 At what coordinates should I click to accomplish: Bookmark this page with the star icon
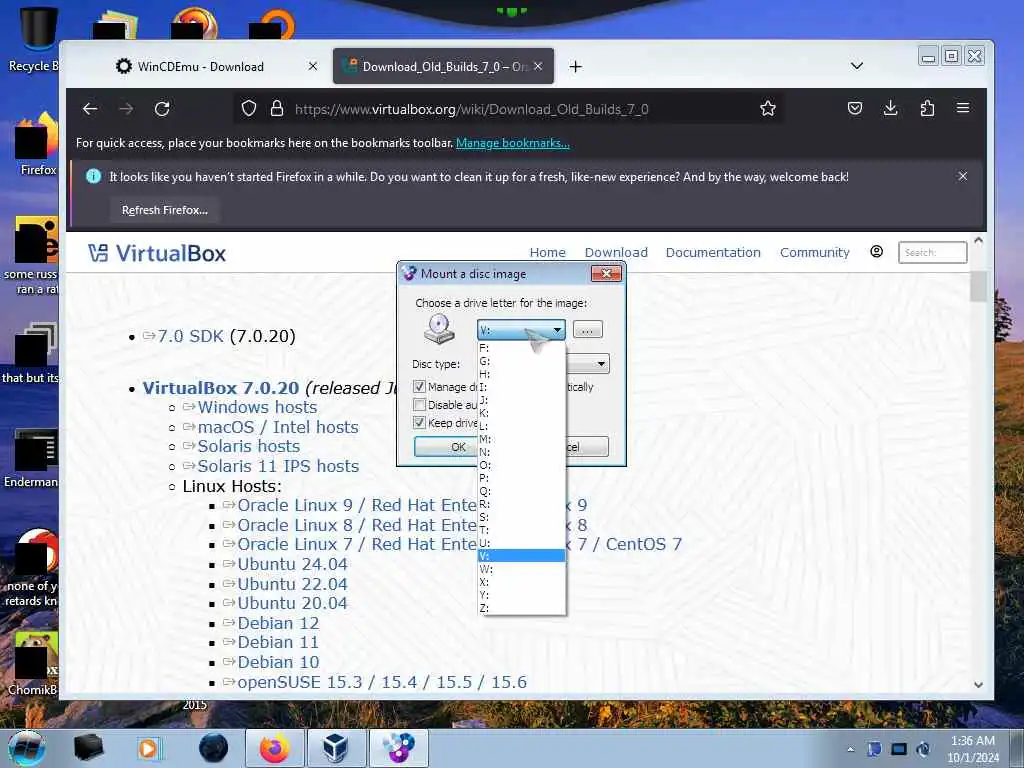point(768,108)
